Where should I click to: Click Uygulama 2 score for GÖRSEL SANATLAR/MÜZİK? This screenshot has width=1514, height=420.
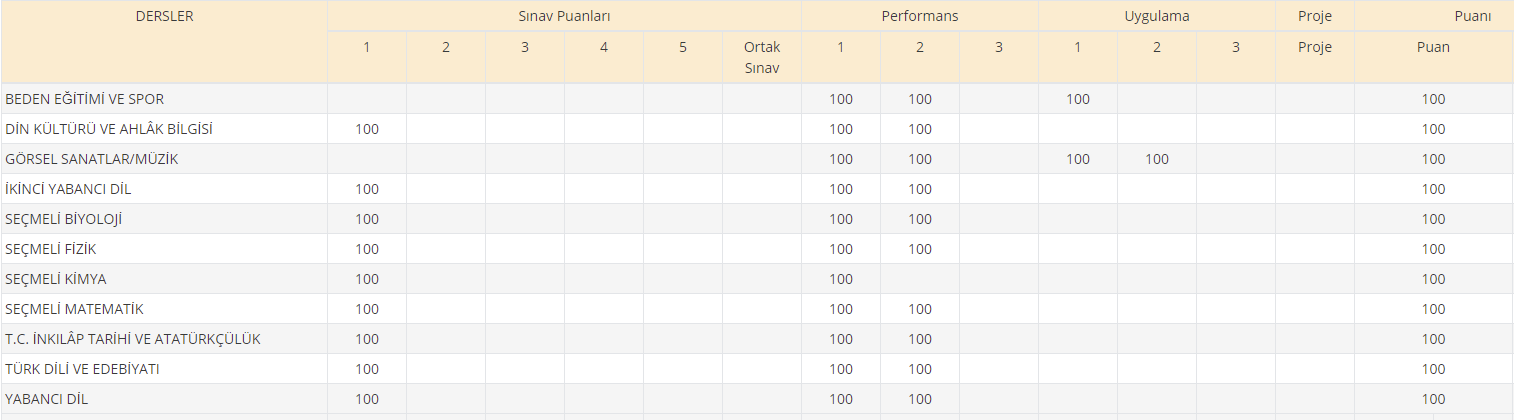point(1156,159)
